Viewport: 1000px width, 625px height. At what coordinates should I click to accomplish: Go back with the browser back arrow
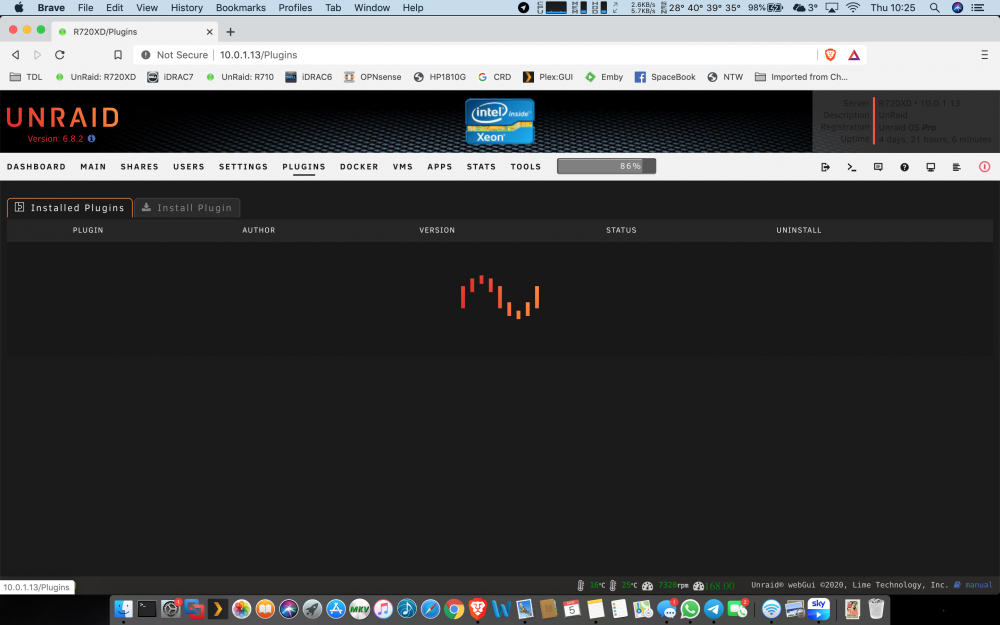pyautogui.click(x=16, y=55)
